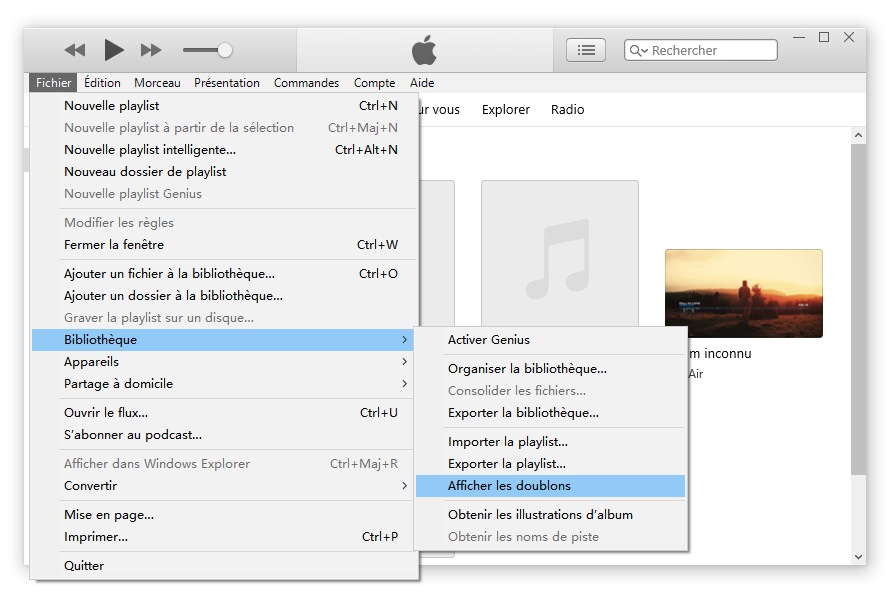Select Ajouter un fichier à la bibliothèque...
The height and width of the screenshot is (603, 896).
pyautogui.click(x=223, y=274)
